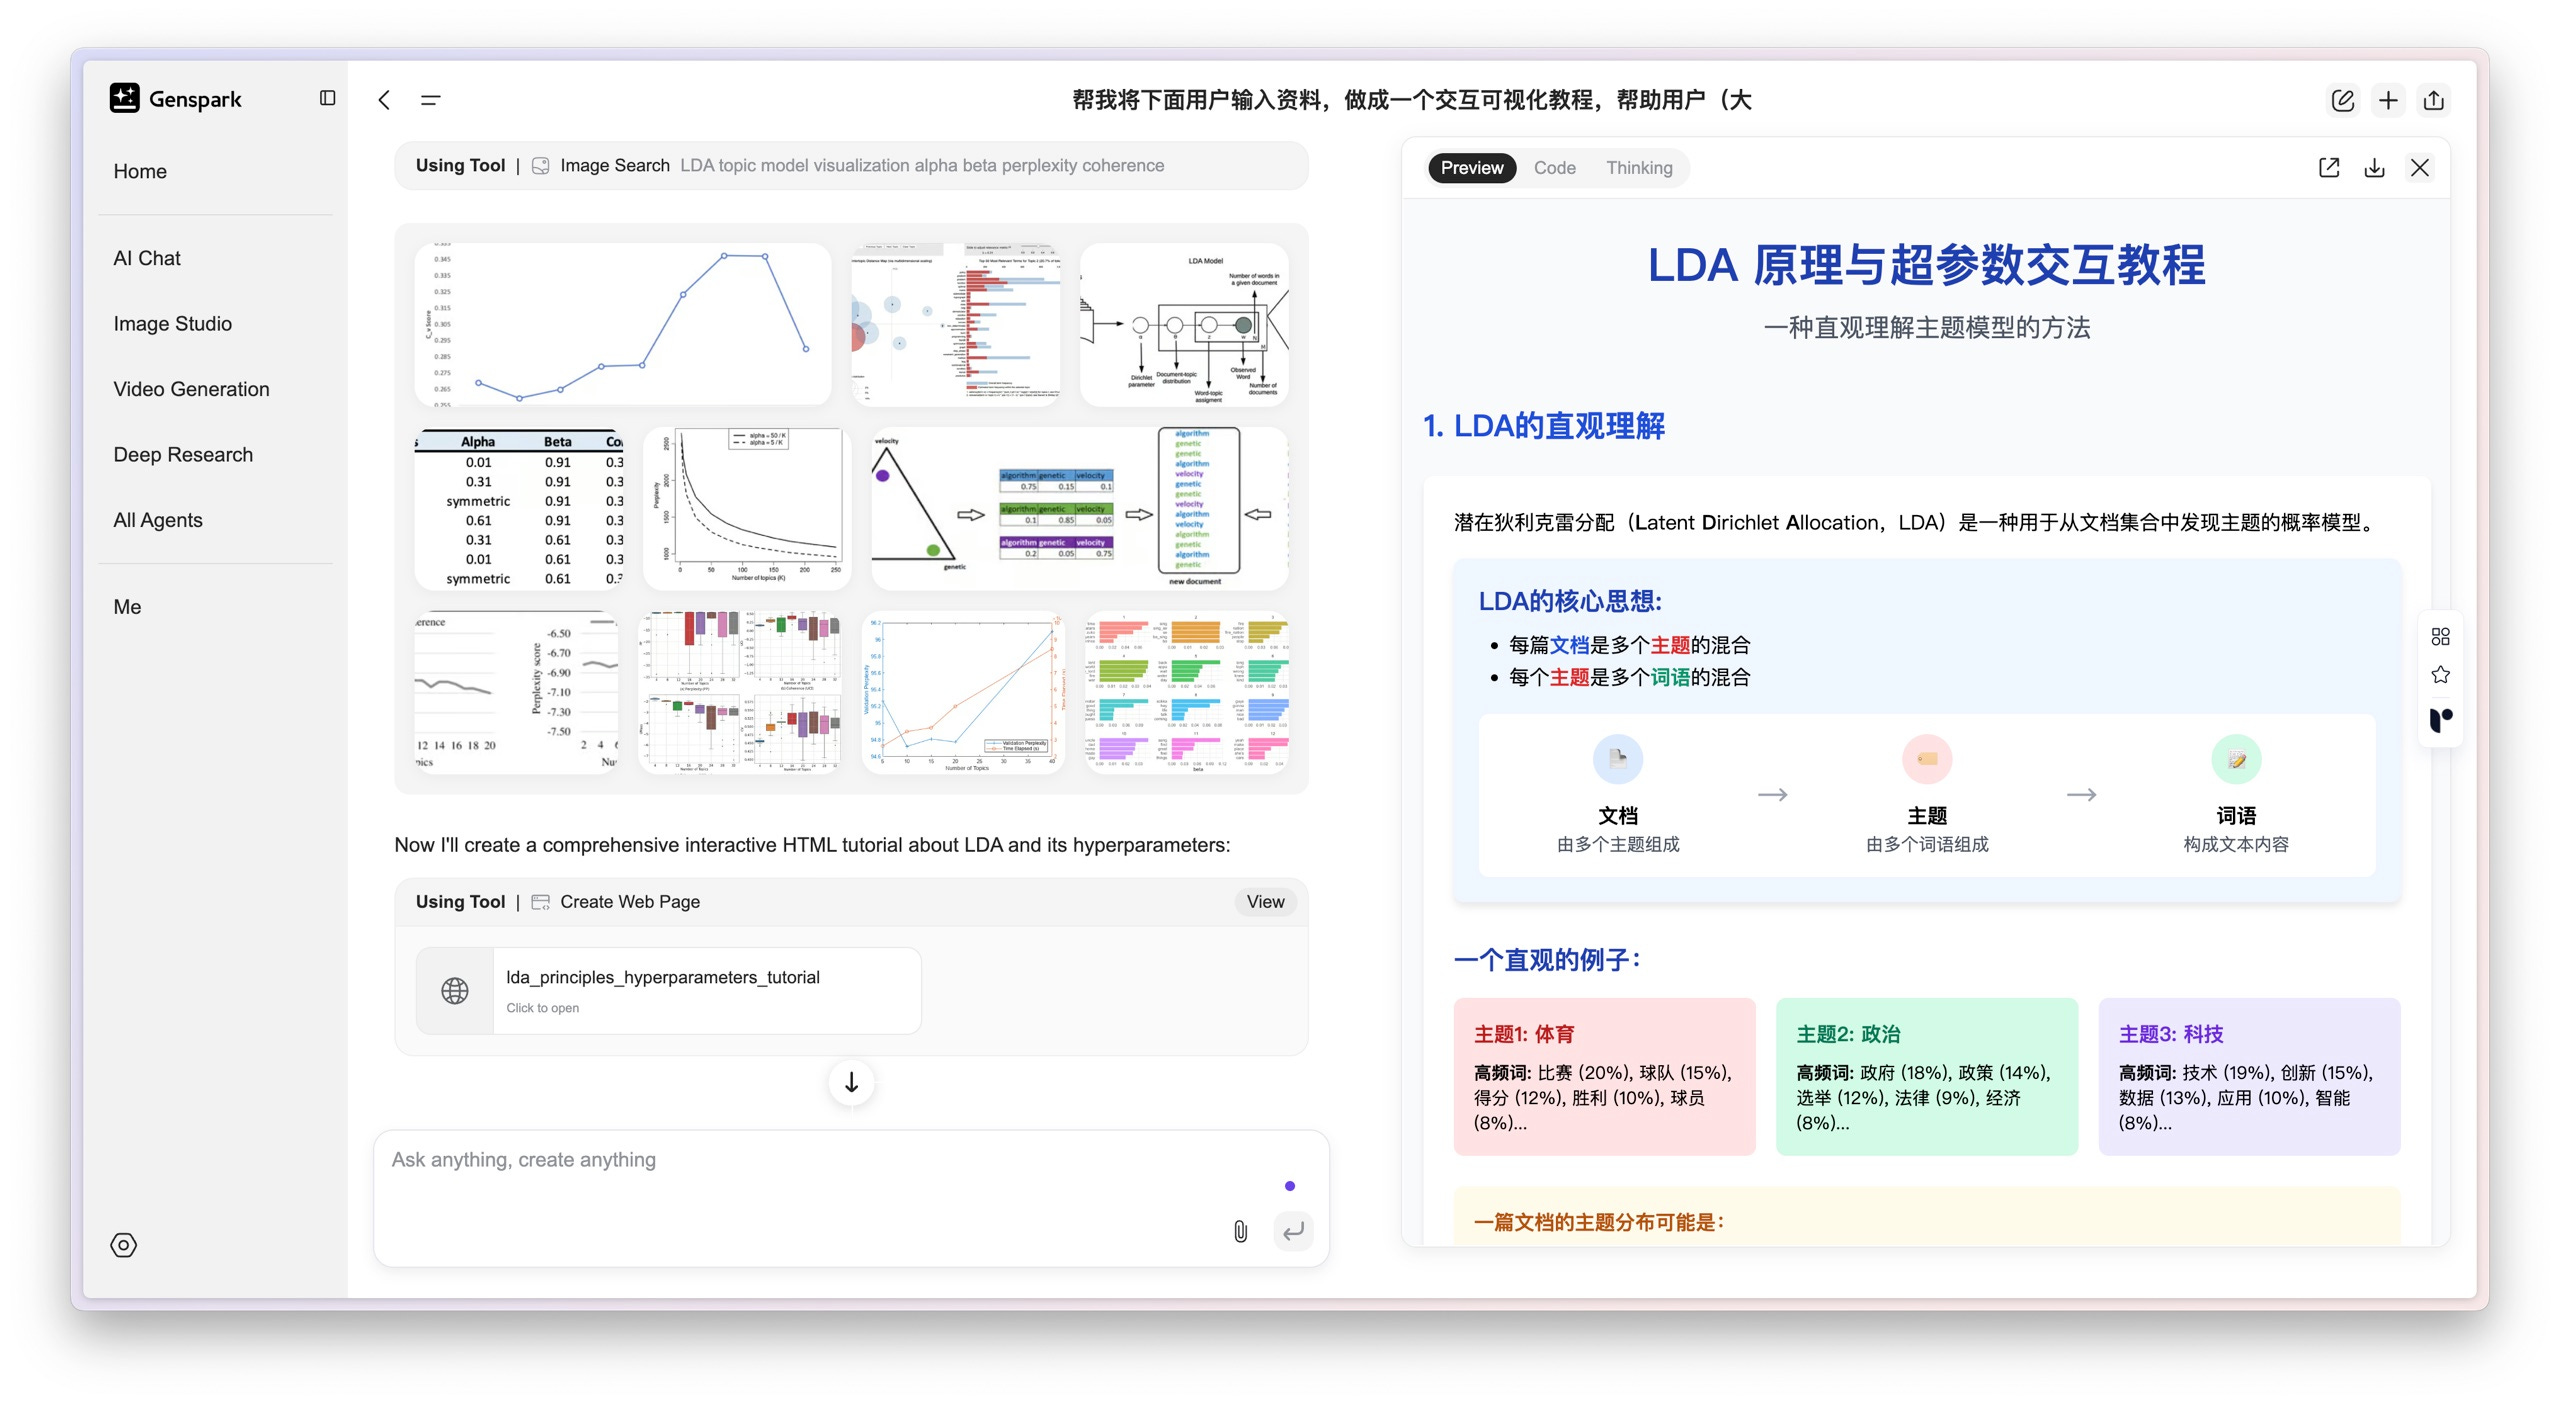The width and height of the screenshot is (2560, 1404).
Task: Open preview in new window icon
Action: pyautogui.click(x=2329, y=168)
